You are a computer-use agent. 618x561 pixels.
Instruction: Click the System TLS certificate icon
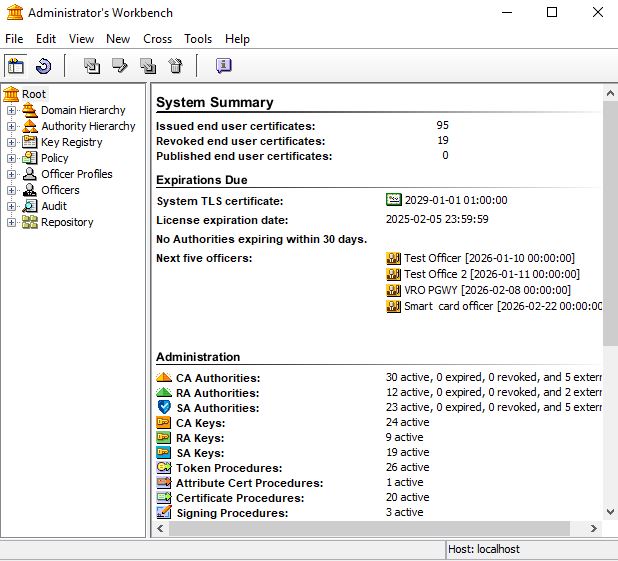(393, 200)
